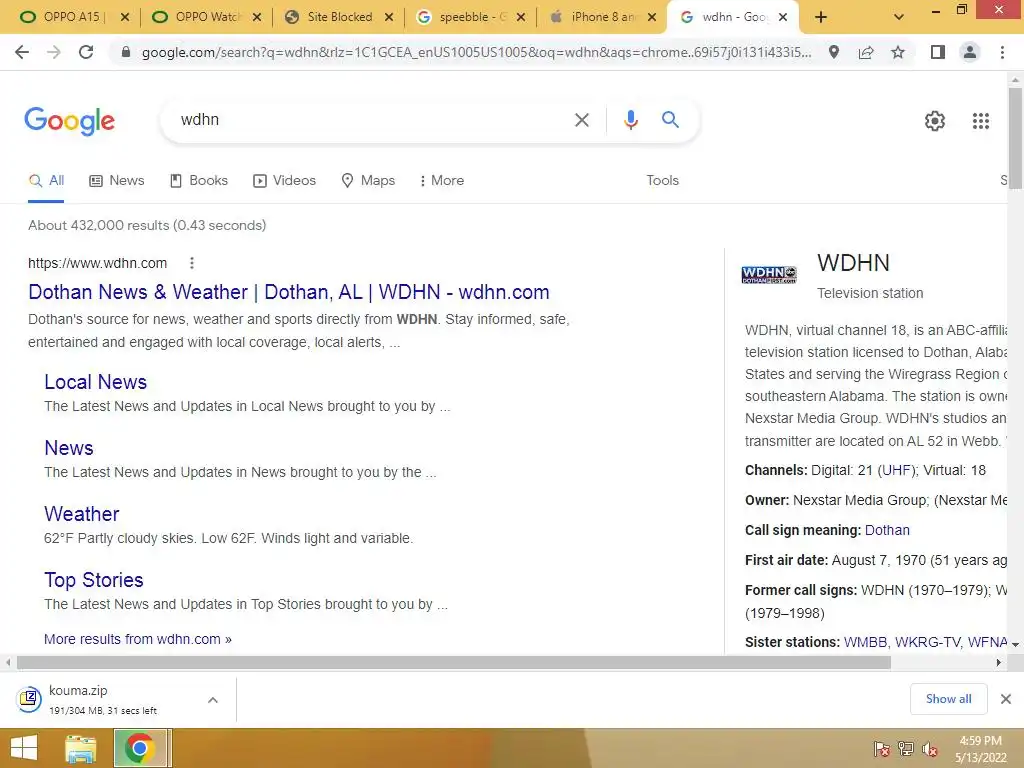1024x768 pixels.
Task: Switch to News results tab
Action: 117,181
